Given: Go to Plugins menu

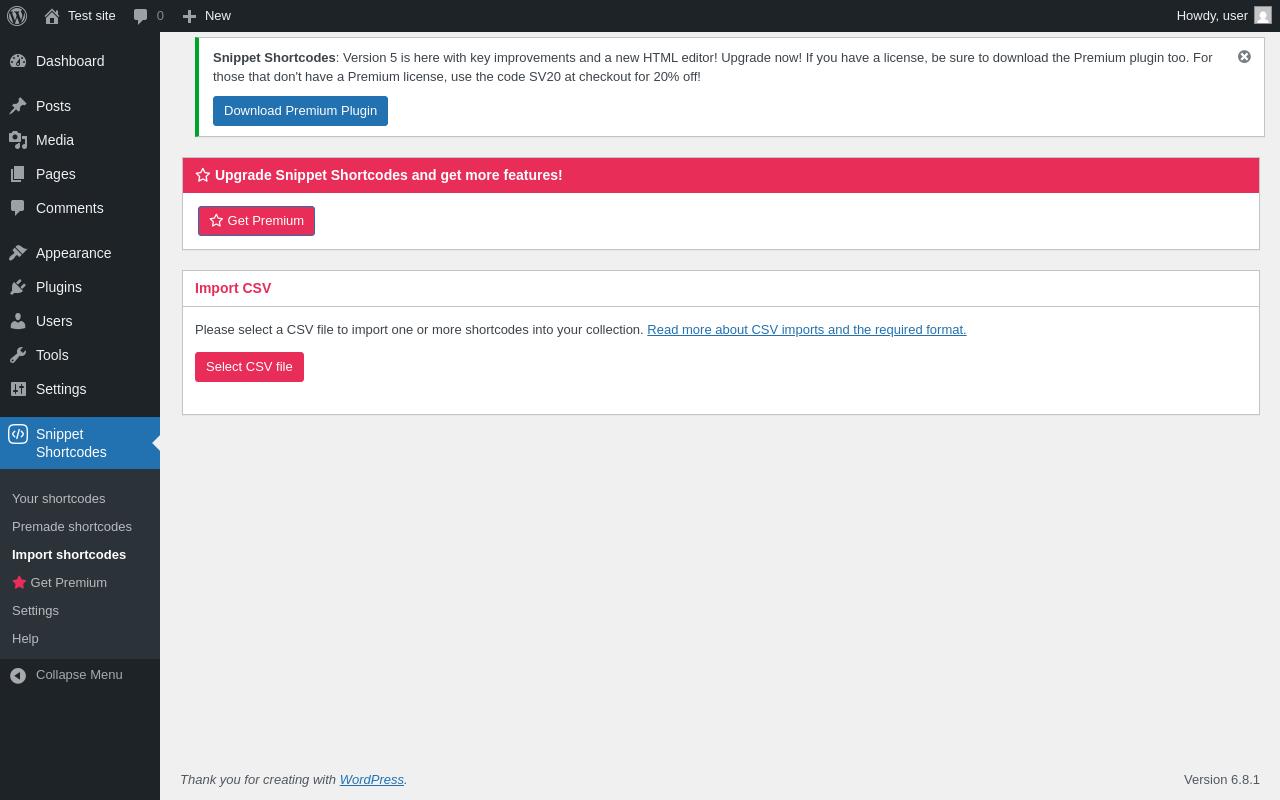Looking at the screenshot, I should 59,287.
